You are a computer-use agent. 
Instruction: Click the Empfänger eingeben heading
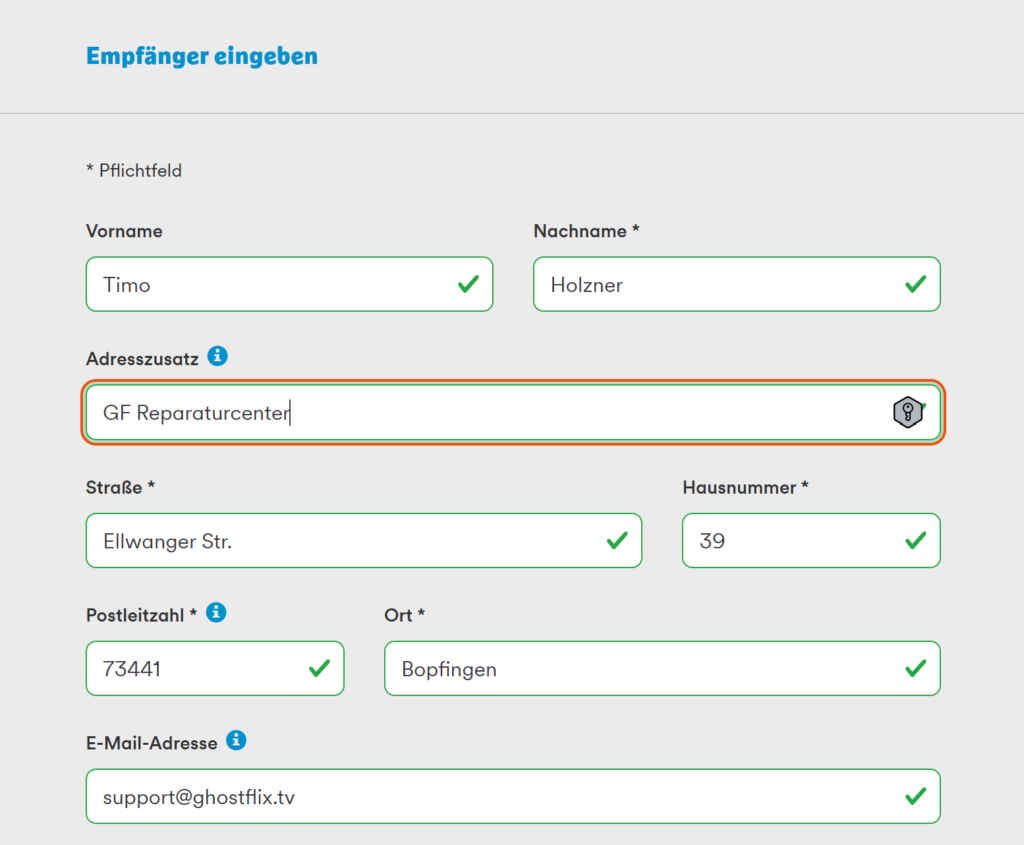(202, 56)
